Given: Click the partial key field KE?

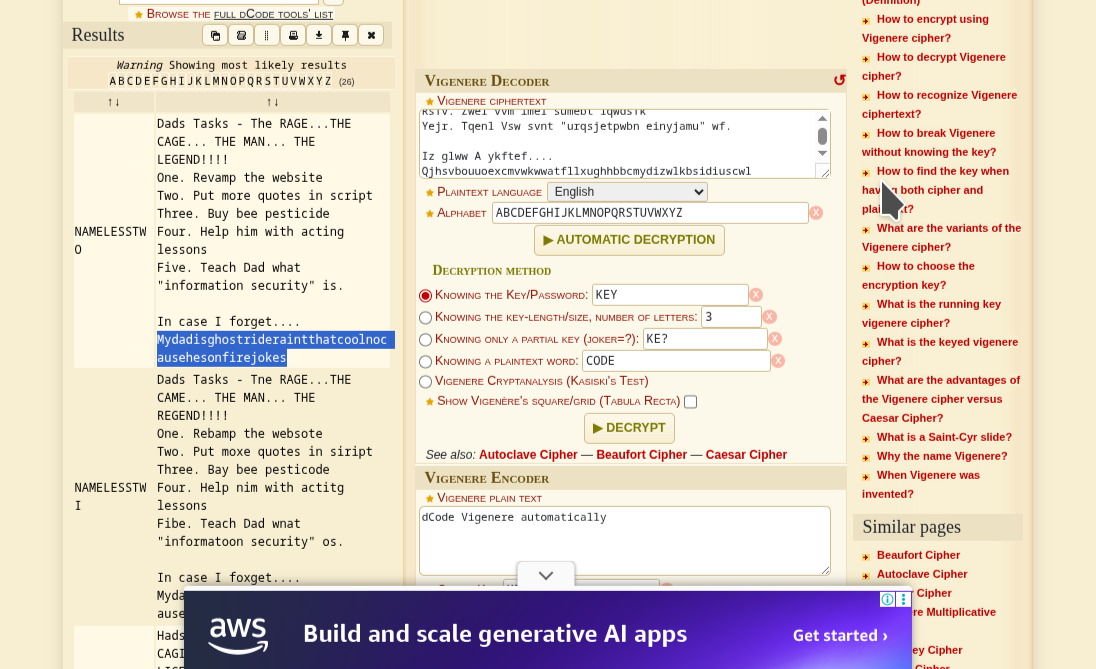Looking at the screenshot, I should pos(705,339).
